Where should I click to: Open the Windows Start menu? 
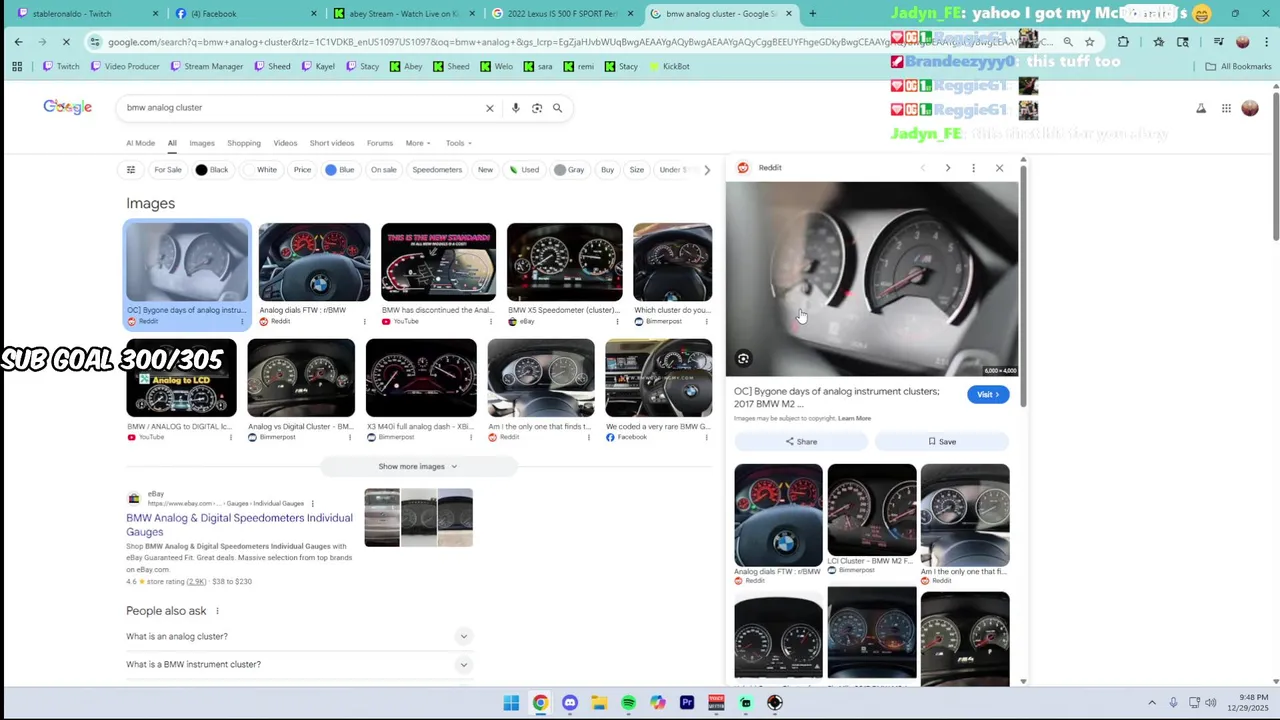pos(511,703)
